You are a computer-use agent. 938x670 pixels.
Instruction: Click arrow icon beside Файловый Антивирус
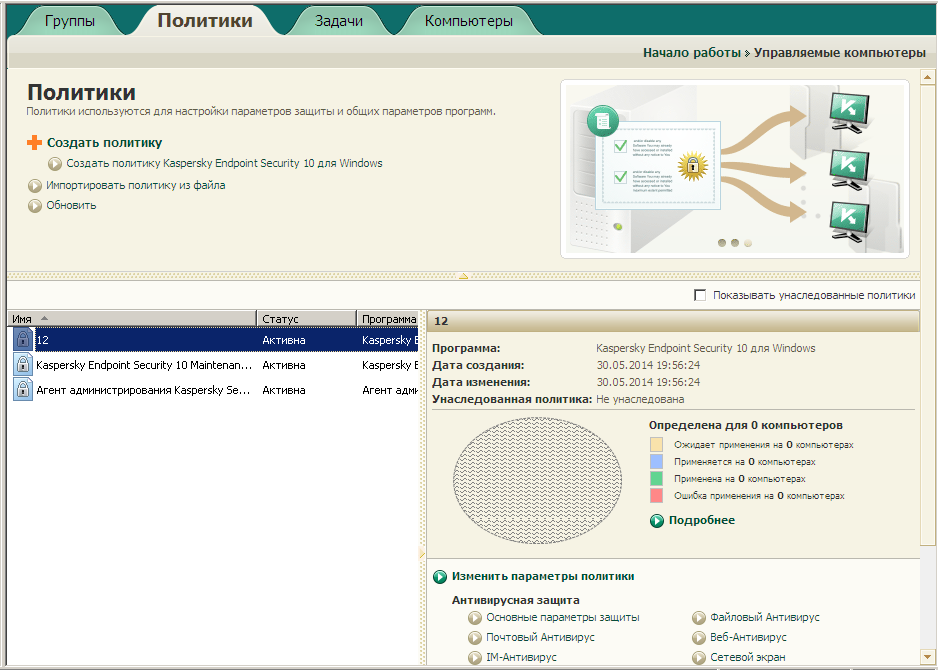[x=699, y=618]
